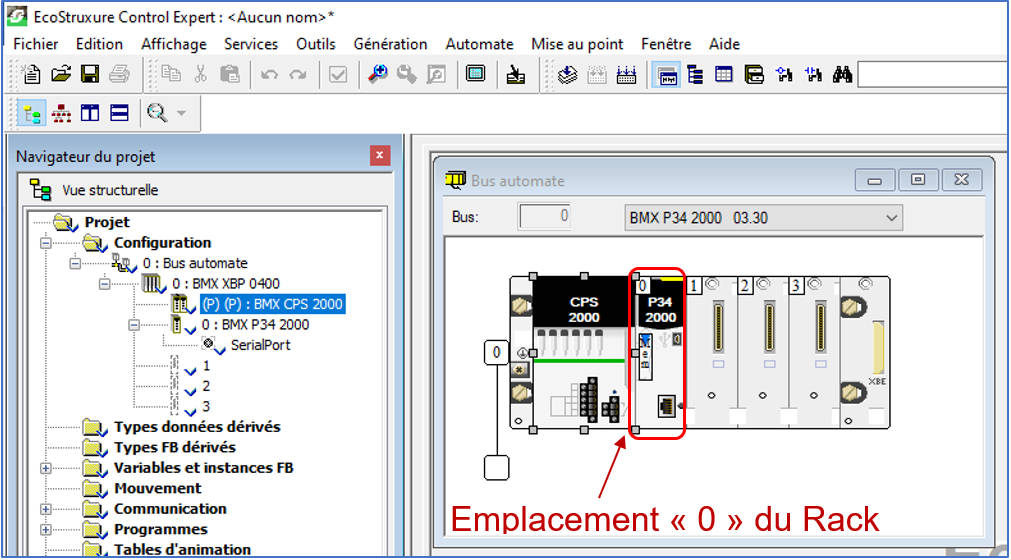Close the Navigateur du projet panel
The width and height of the screenshot is (1011, 560).
pyautogui.click(x=380, y=155)
